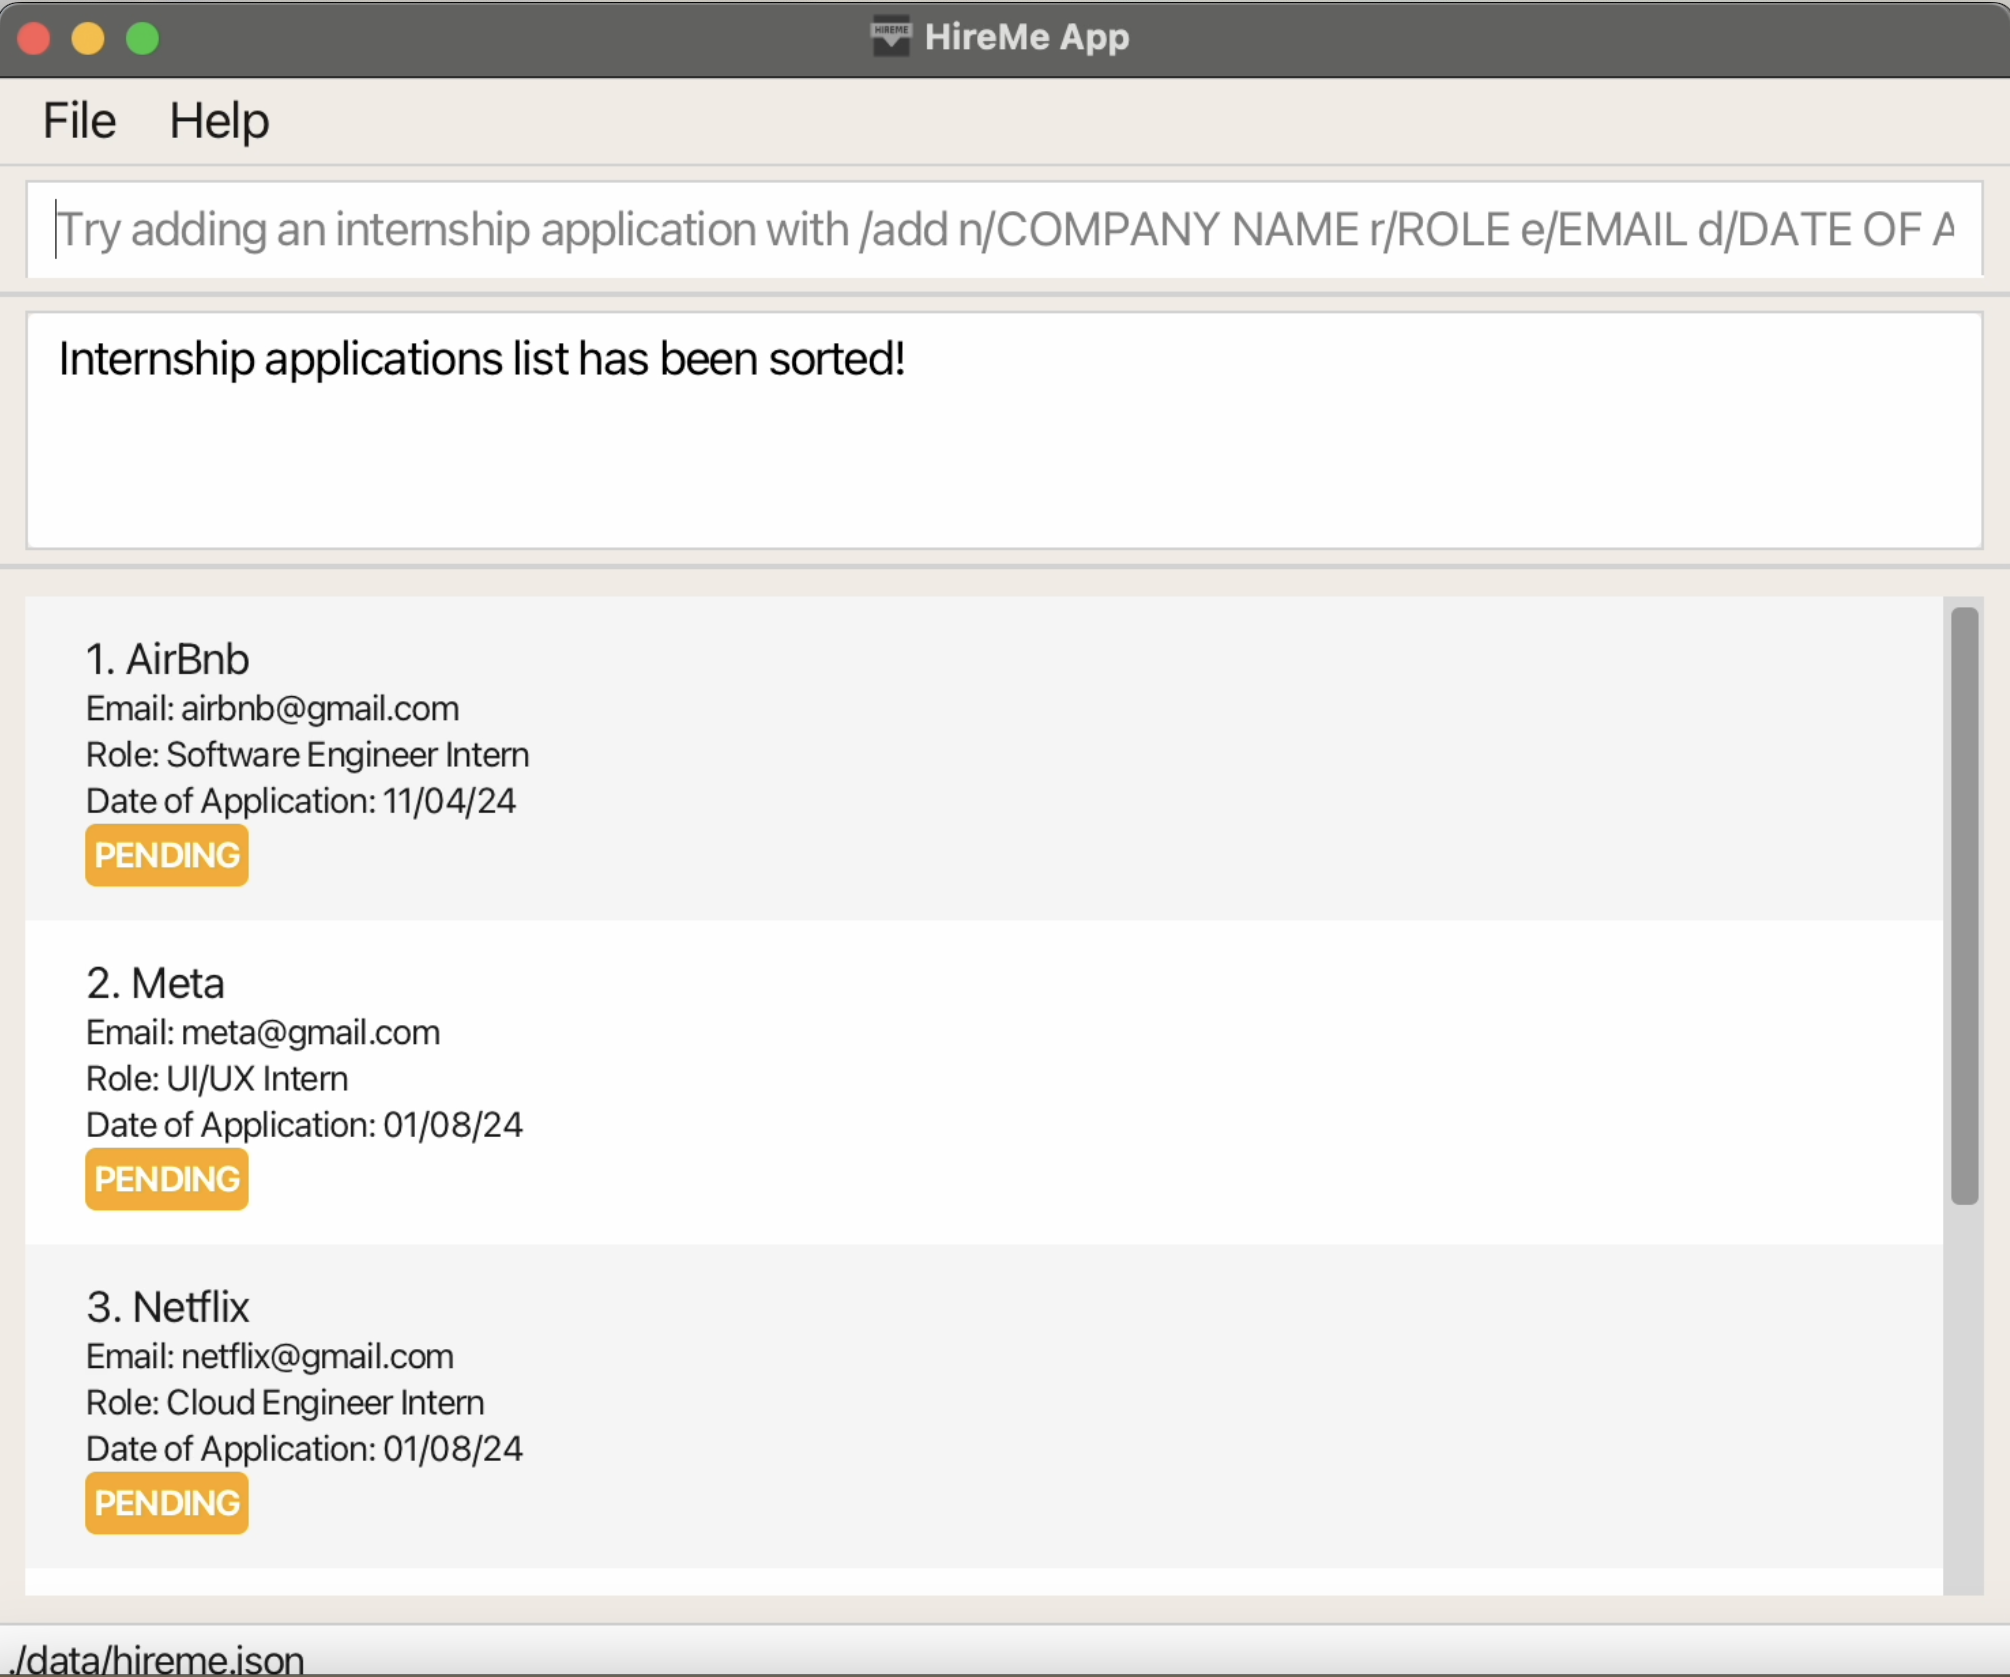Minimize the HireMe App window
2010x1677 pixels.
pyautogui.click(x=88, y=38)
